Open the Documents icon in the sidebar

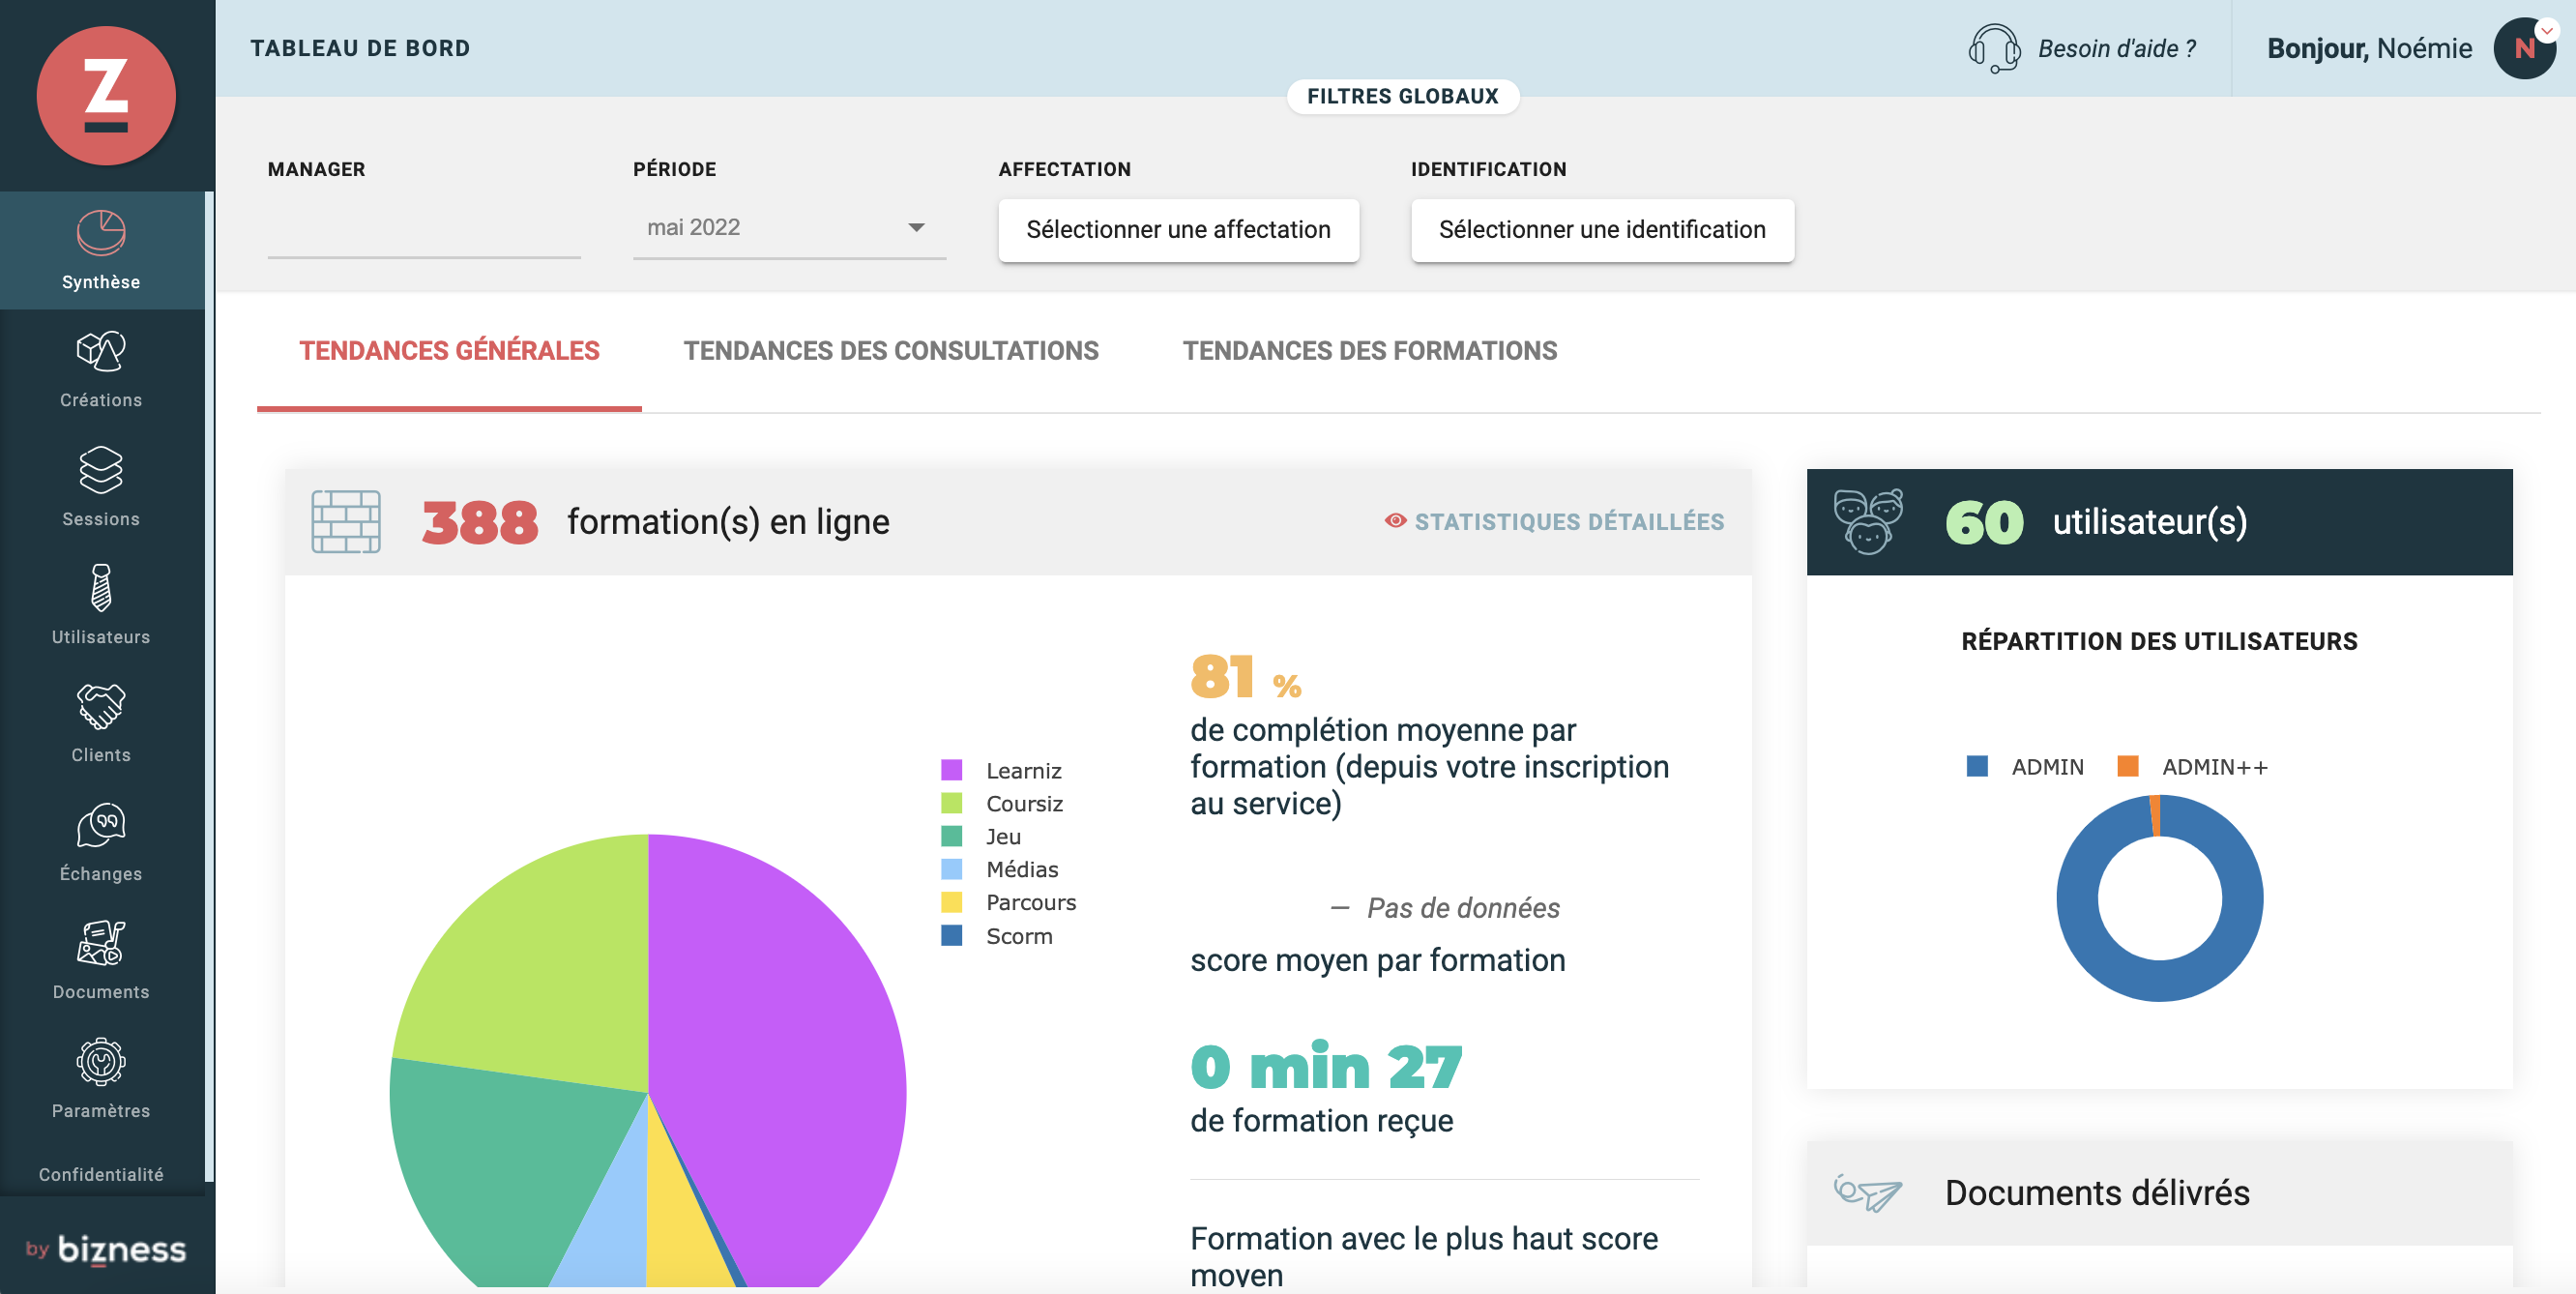pyautogui.click(x=101, y=943)
